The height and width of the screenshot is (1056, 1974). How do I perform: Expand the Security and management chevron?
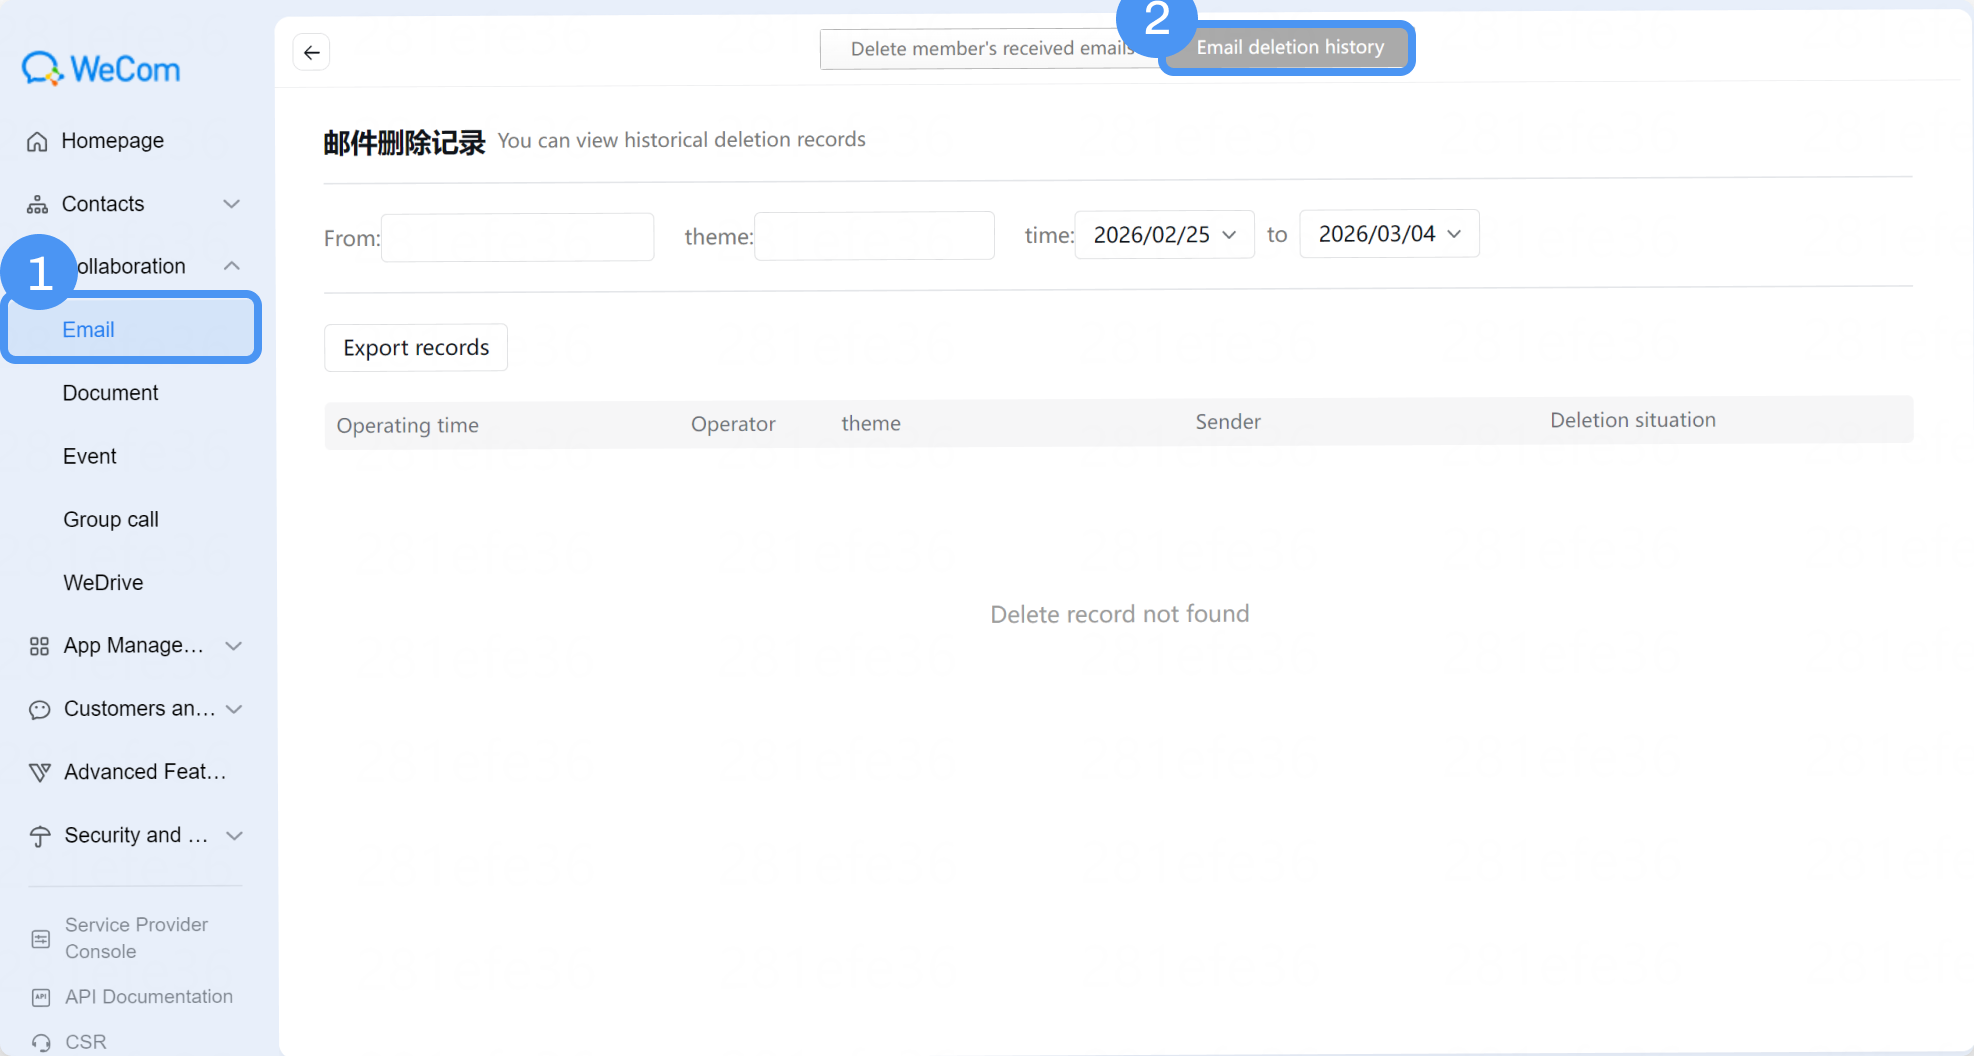pyautogui.click(x=235, y=836)
